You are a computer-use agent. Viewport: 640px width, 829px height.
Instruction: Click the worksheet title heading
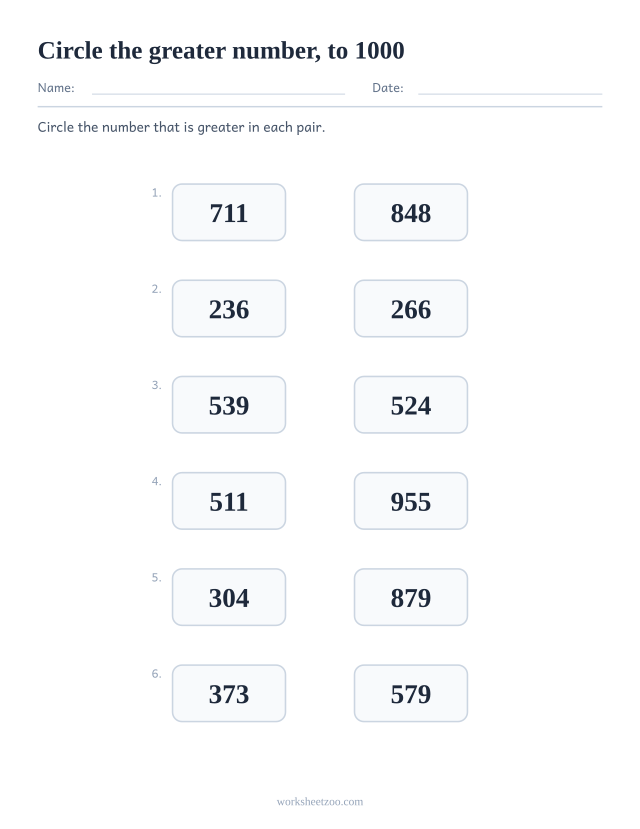tap(221, 51)
